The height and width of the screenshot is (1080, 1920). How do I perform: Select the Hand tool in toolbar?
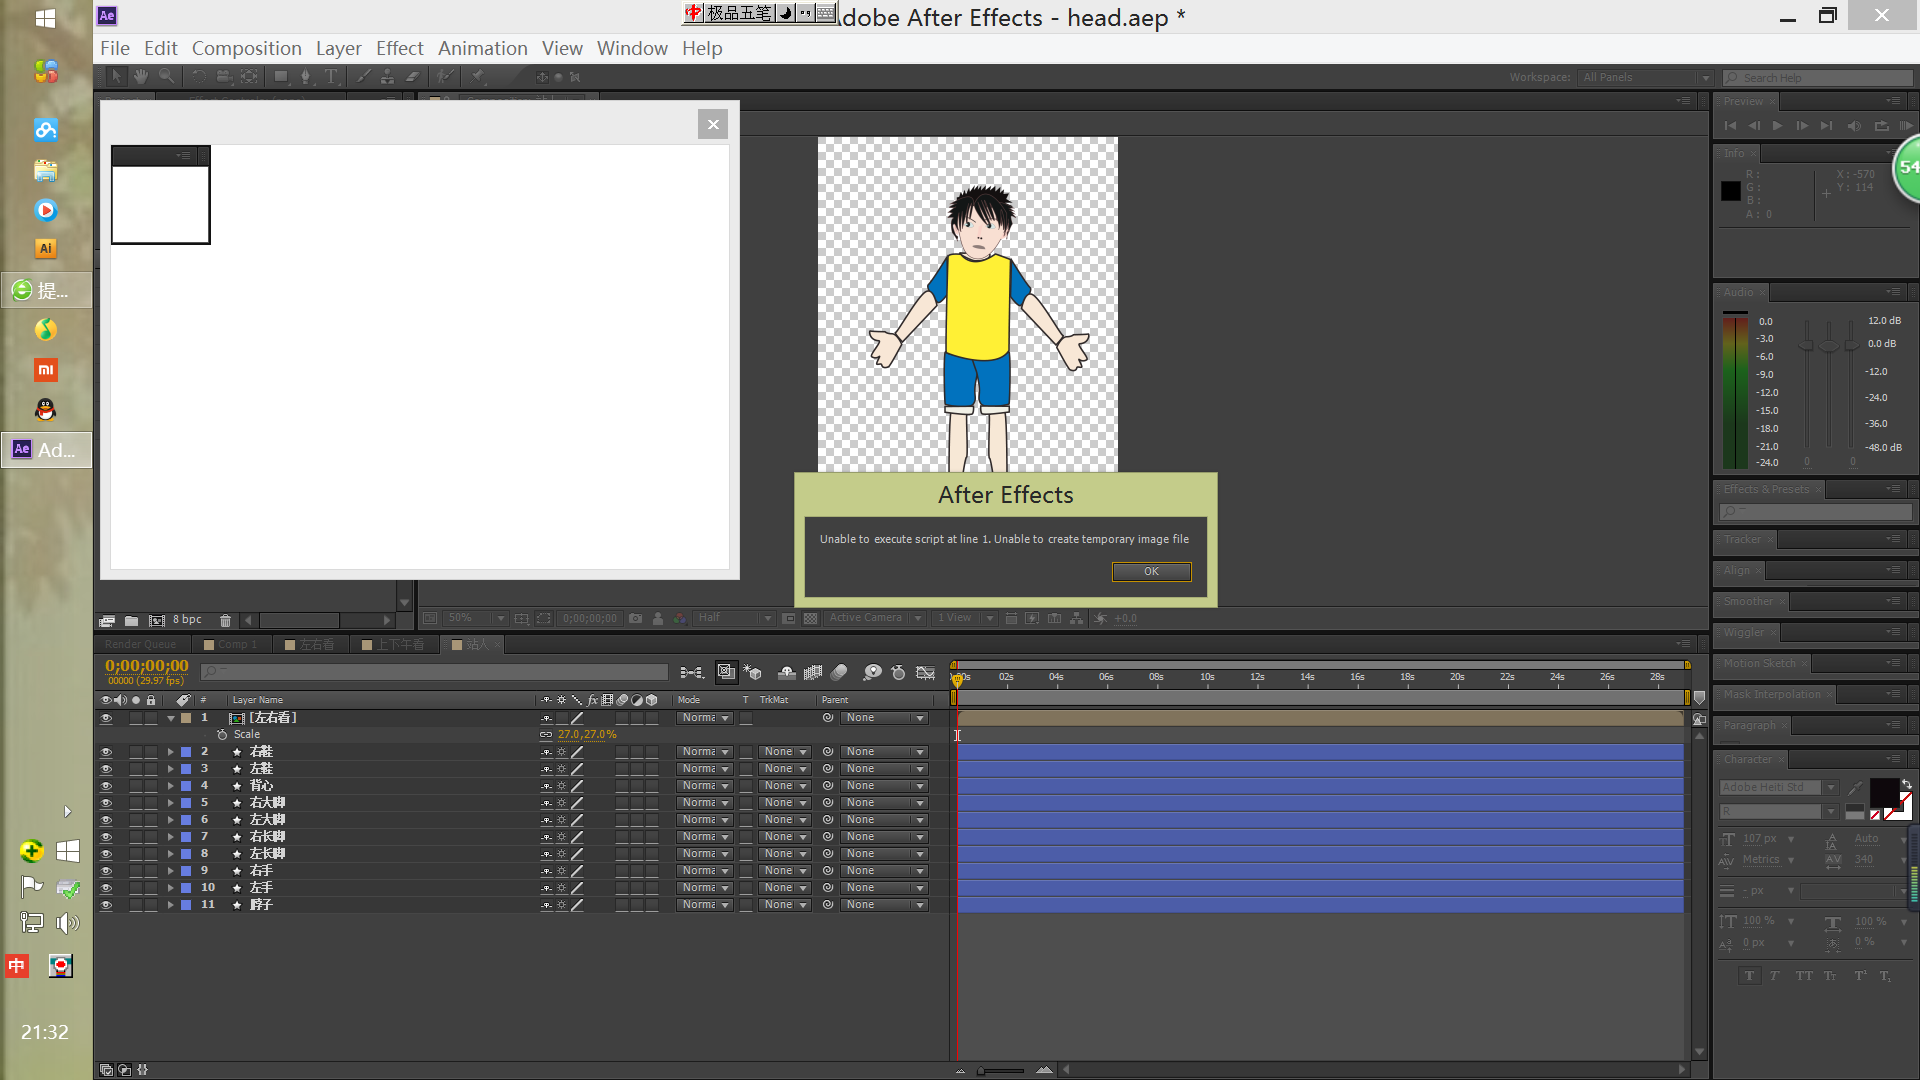click(x=141, y=77)
